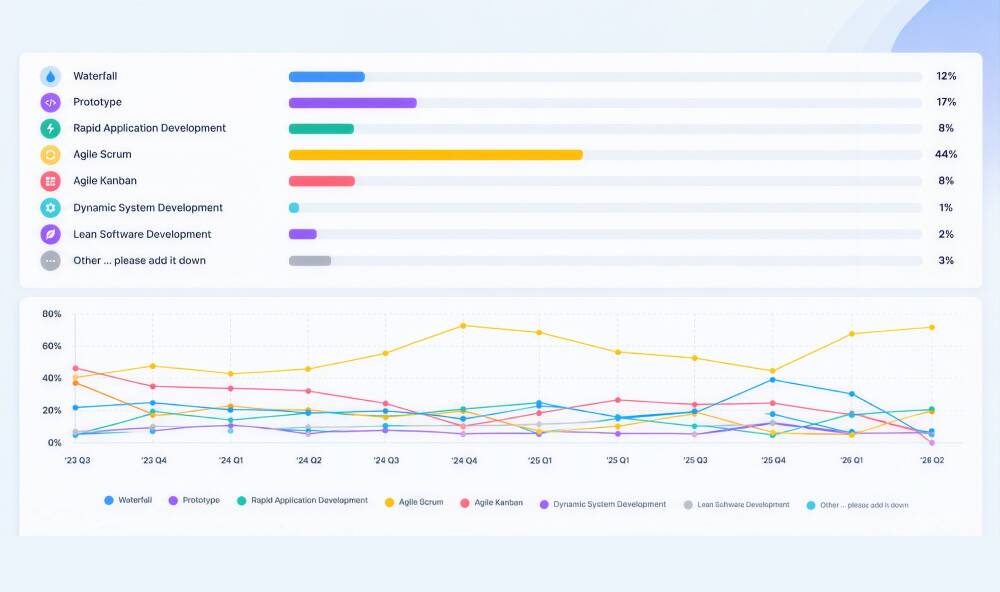Click the Other ellipsis gray icon
Viewport: 1000px width, 592px height.
(50, 261)
